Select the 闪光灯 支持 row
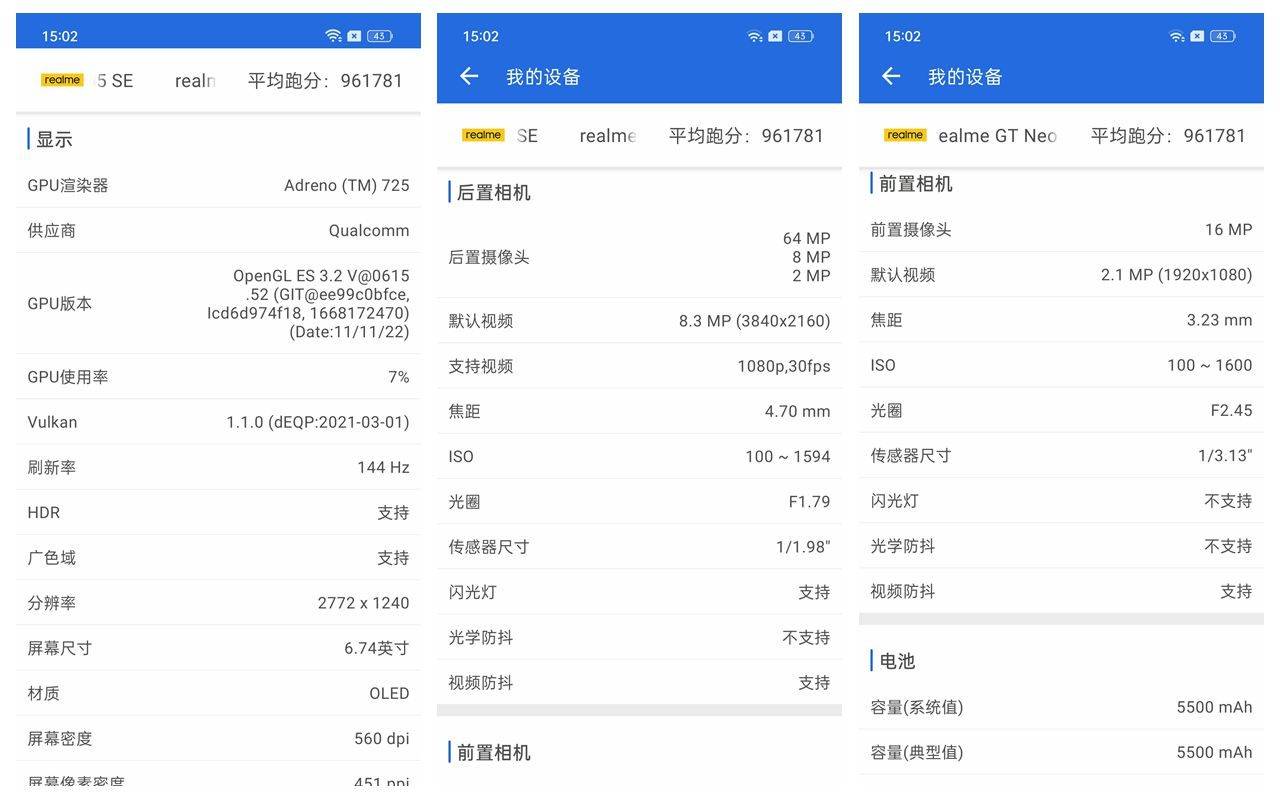This screenshot has width=1280, height=800. [x=639, y=592]
